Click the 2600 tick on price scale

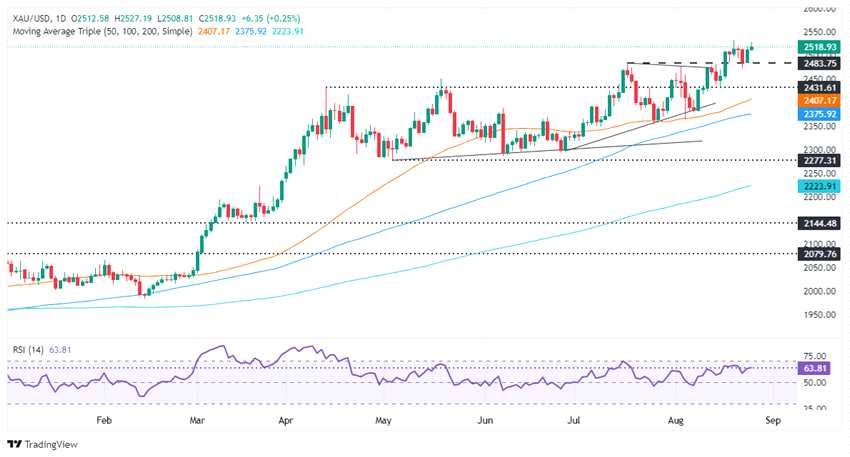click(814, 9)
